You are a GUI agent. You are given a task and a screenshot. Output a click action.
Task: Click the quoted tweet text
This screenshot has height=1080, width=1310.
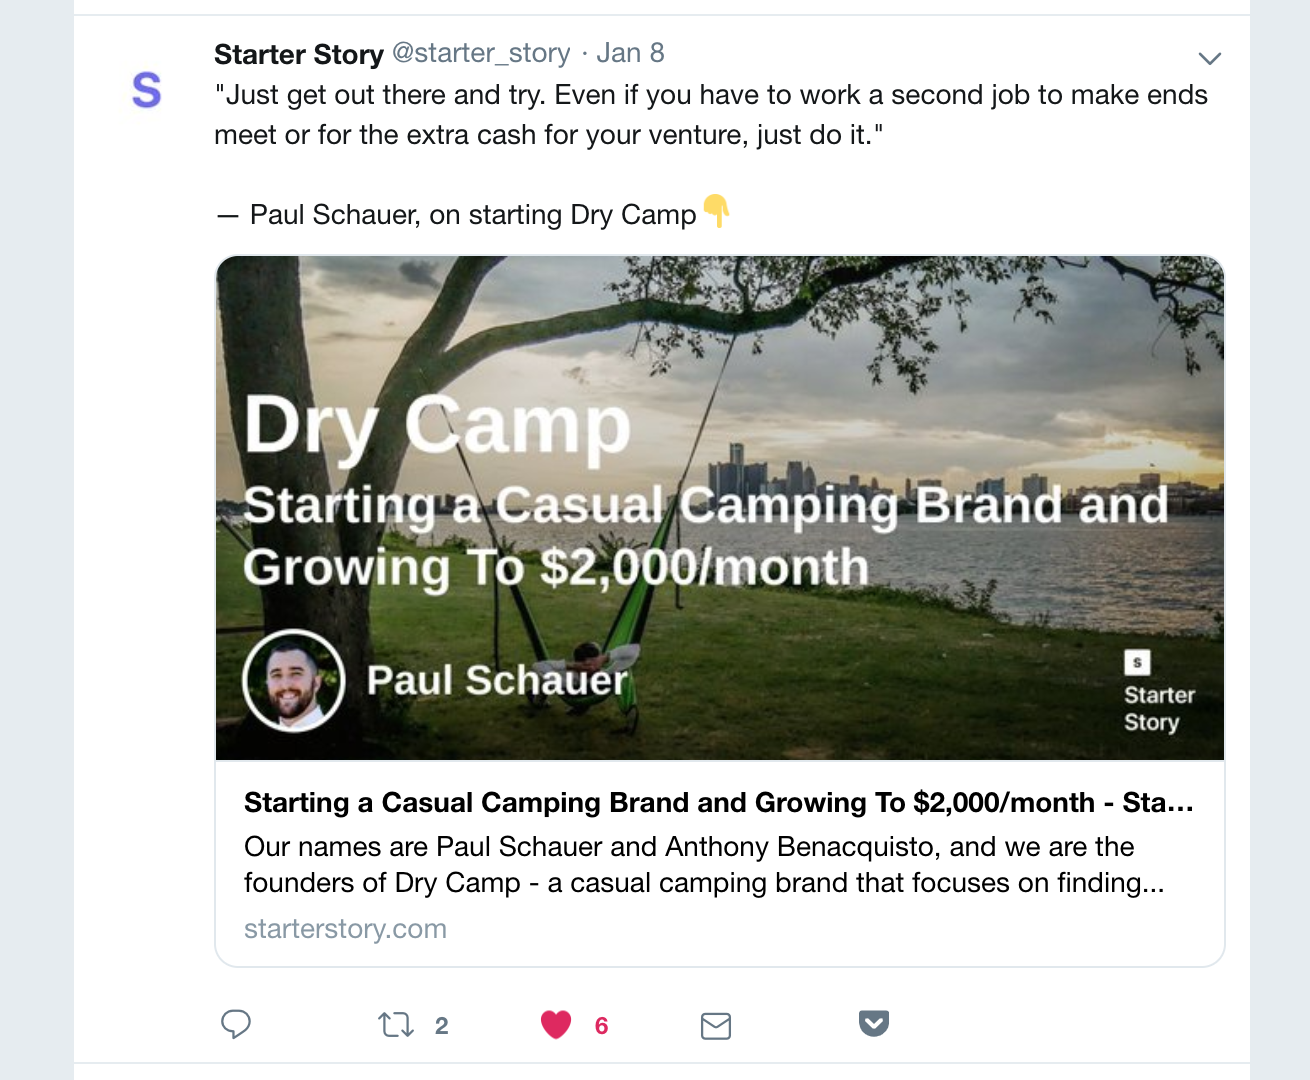710,115
